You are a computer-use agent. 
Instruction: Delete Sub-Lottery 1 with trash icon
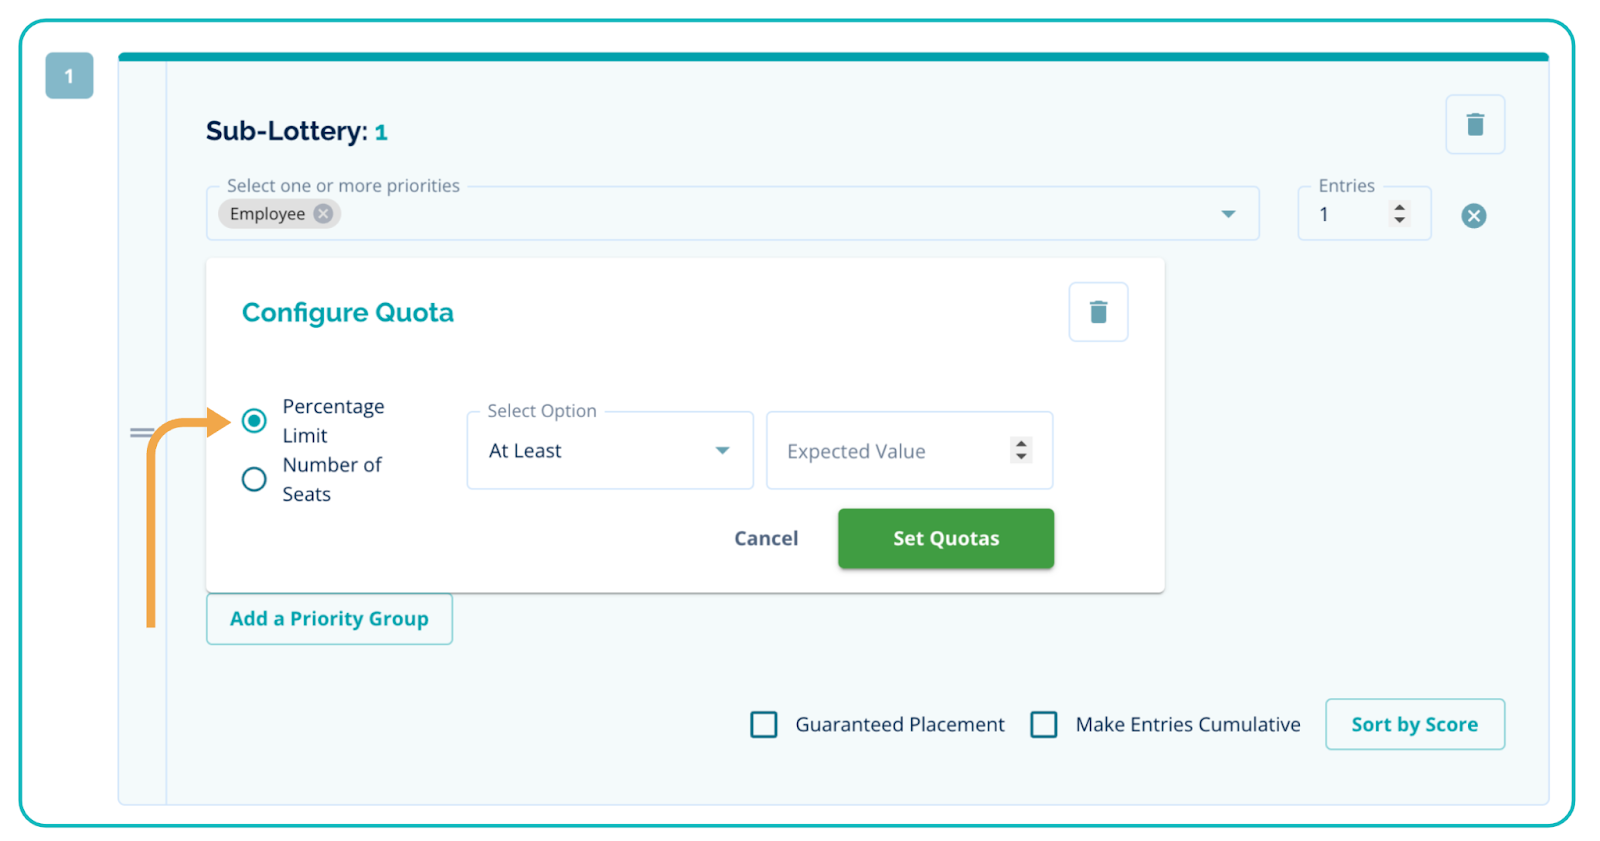pos(1474,125)
